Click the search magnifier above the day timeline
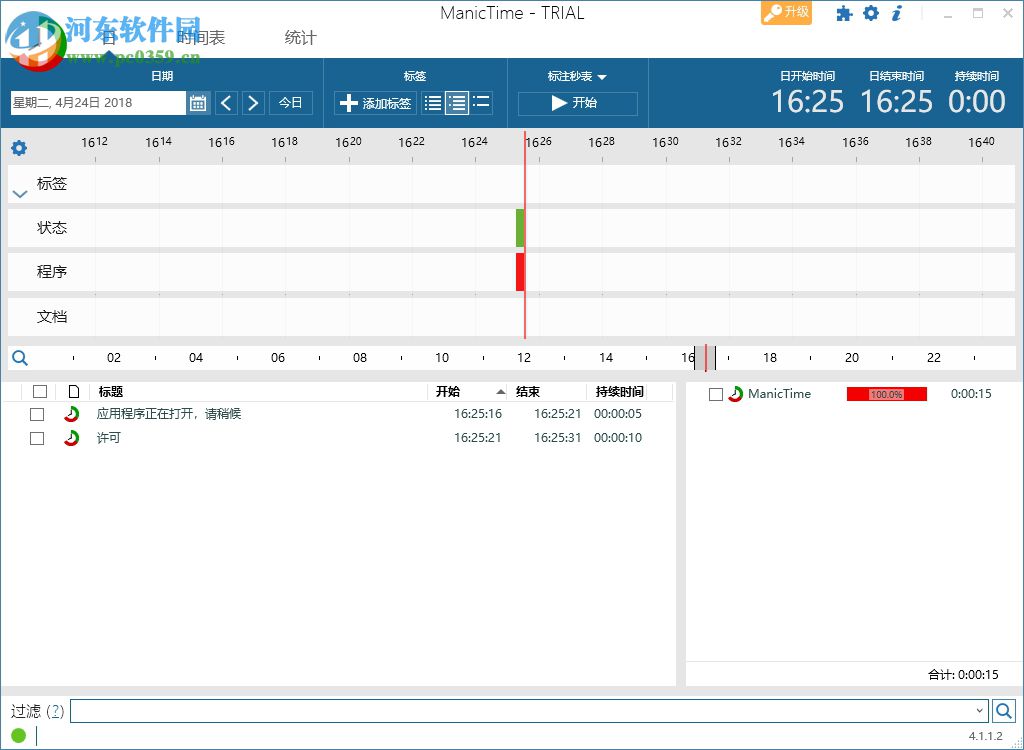This screenshot has height=750, width=1024. 20,357
